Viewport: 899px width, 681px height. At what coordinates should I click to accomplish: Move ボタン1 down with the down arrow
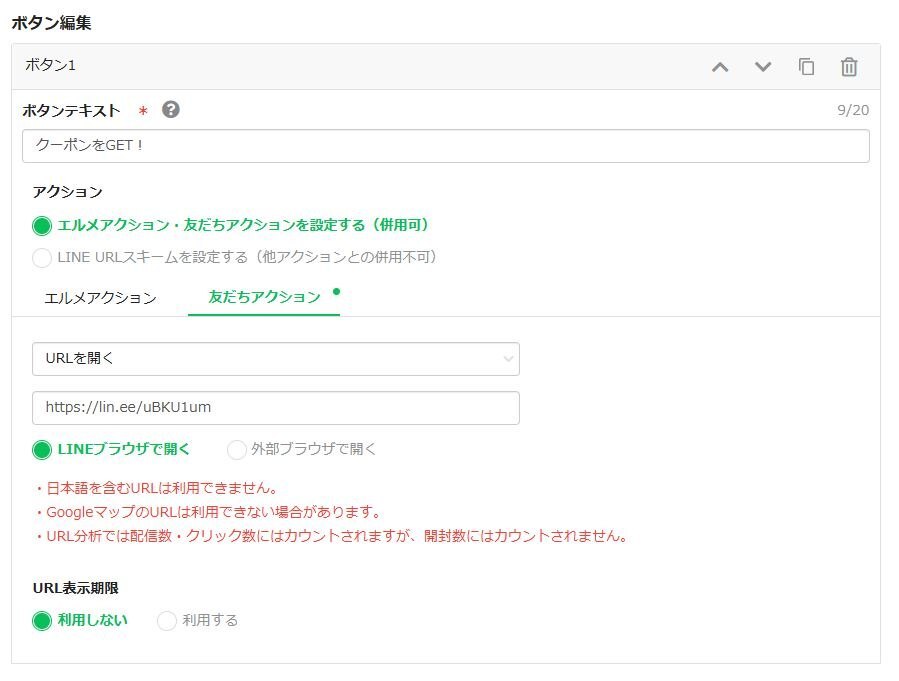763,67
